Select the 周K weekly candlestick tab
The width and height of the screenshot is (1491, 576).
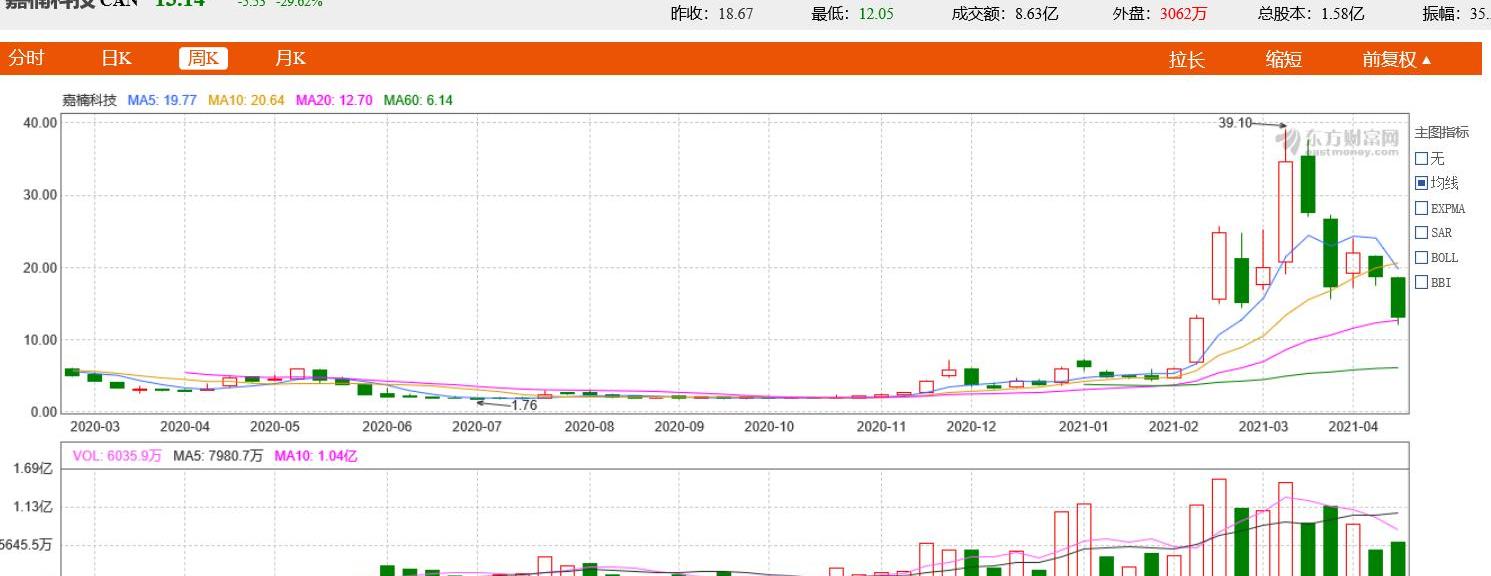coord(204,58)
